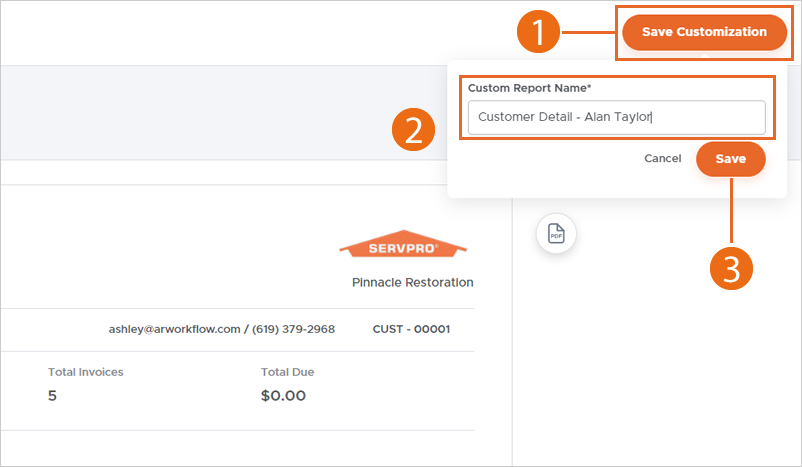Click the orange step 3 marker
The height and width of the screenshot is (467, 802).
pyautogui.click(x=731, y=269)
